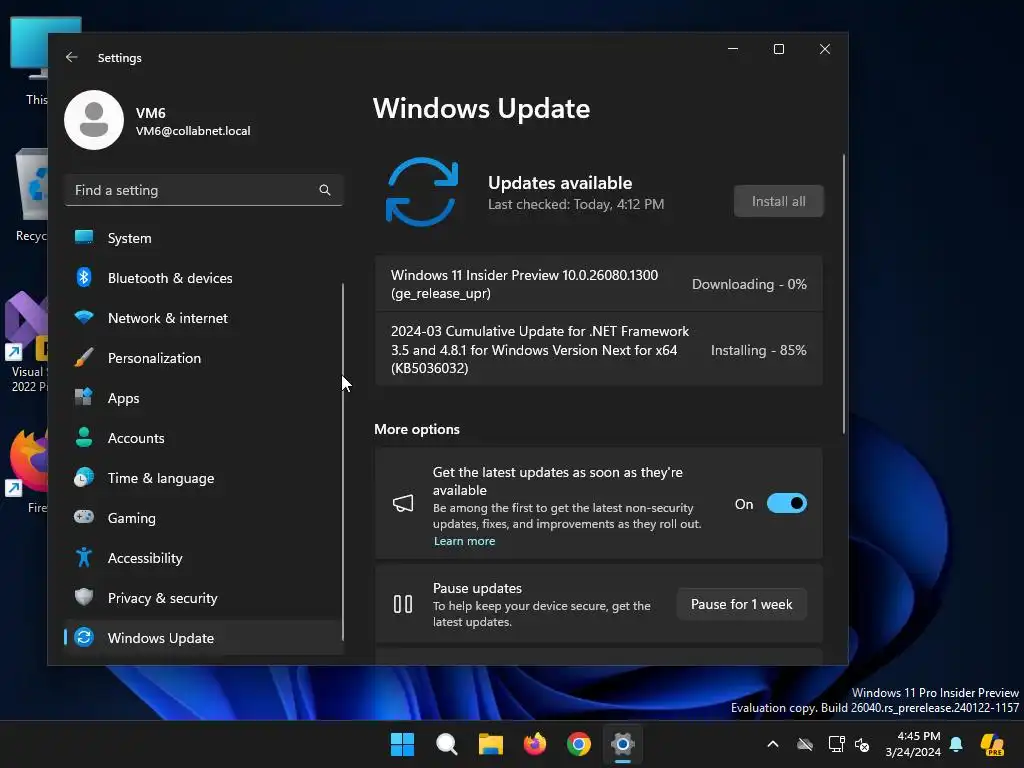Click the search magnifier in Find a setting

325,190
